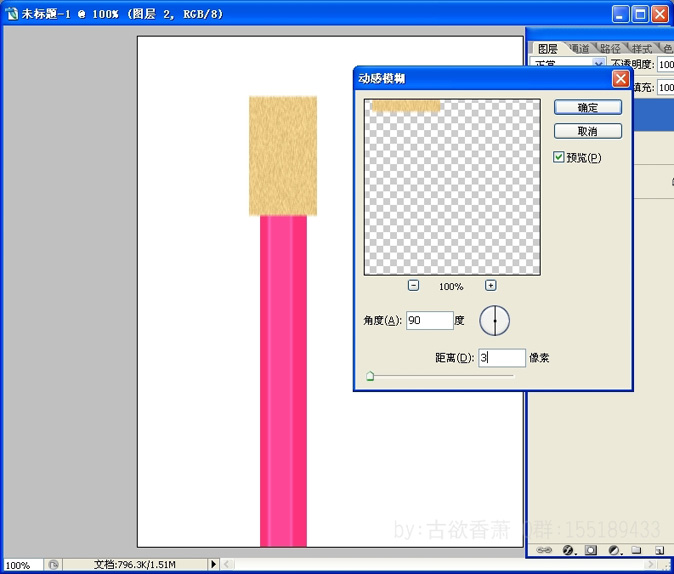The image size is (674, 574).
Task: Click the create new layer icon
Action: (659, 550)
